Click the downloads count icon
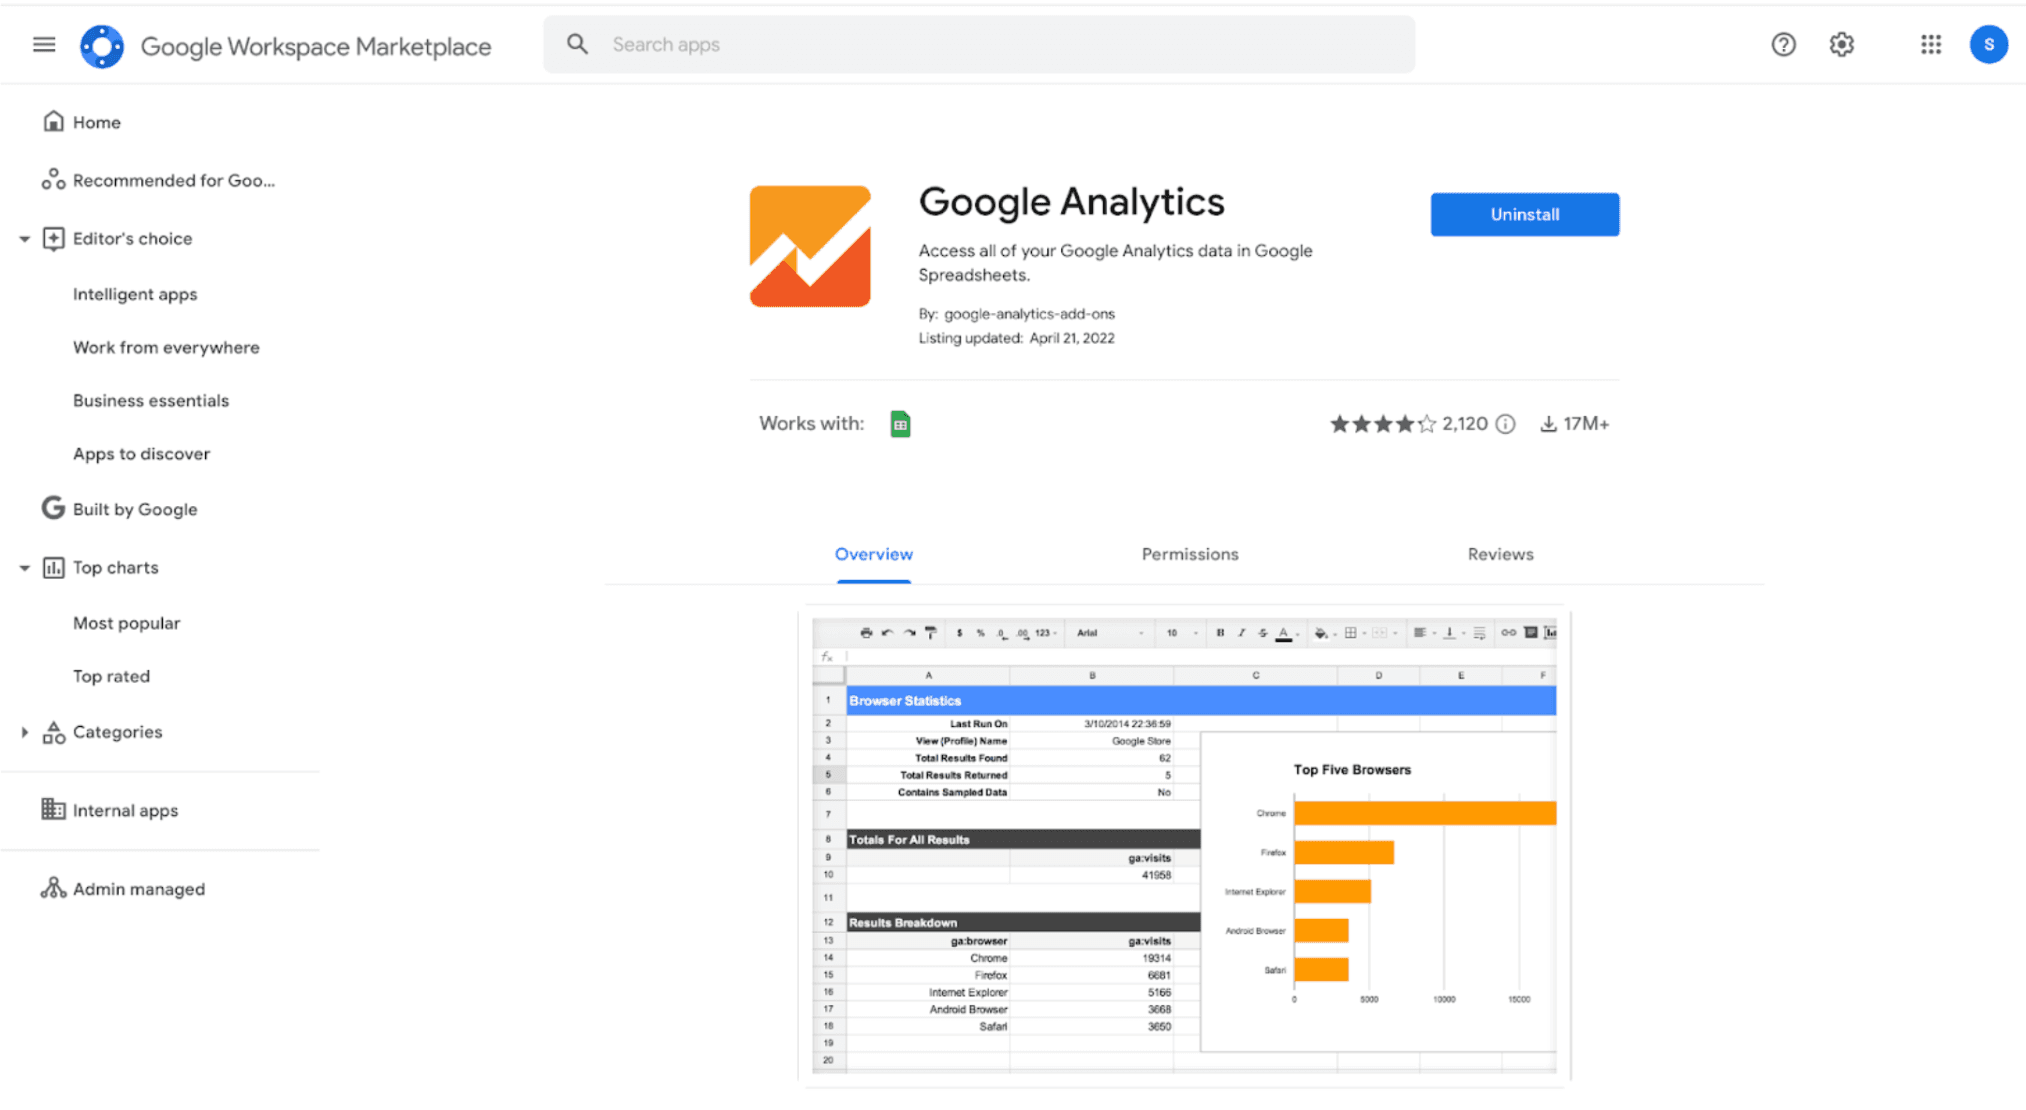This screenshot has width=2026, height=1110. pos(1548,424)
